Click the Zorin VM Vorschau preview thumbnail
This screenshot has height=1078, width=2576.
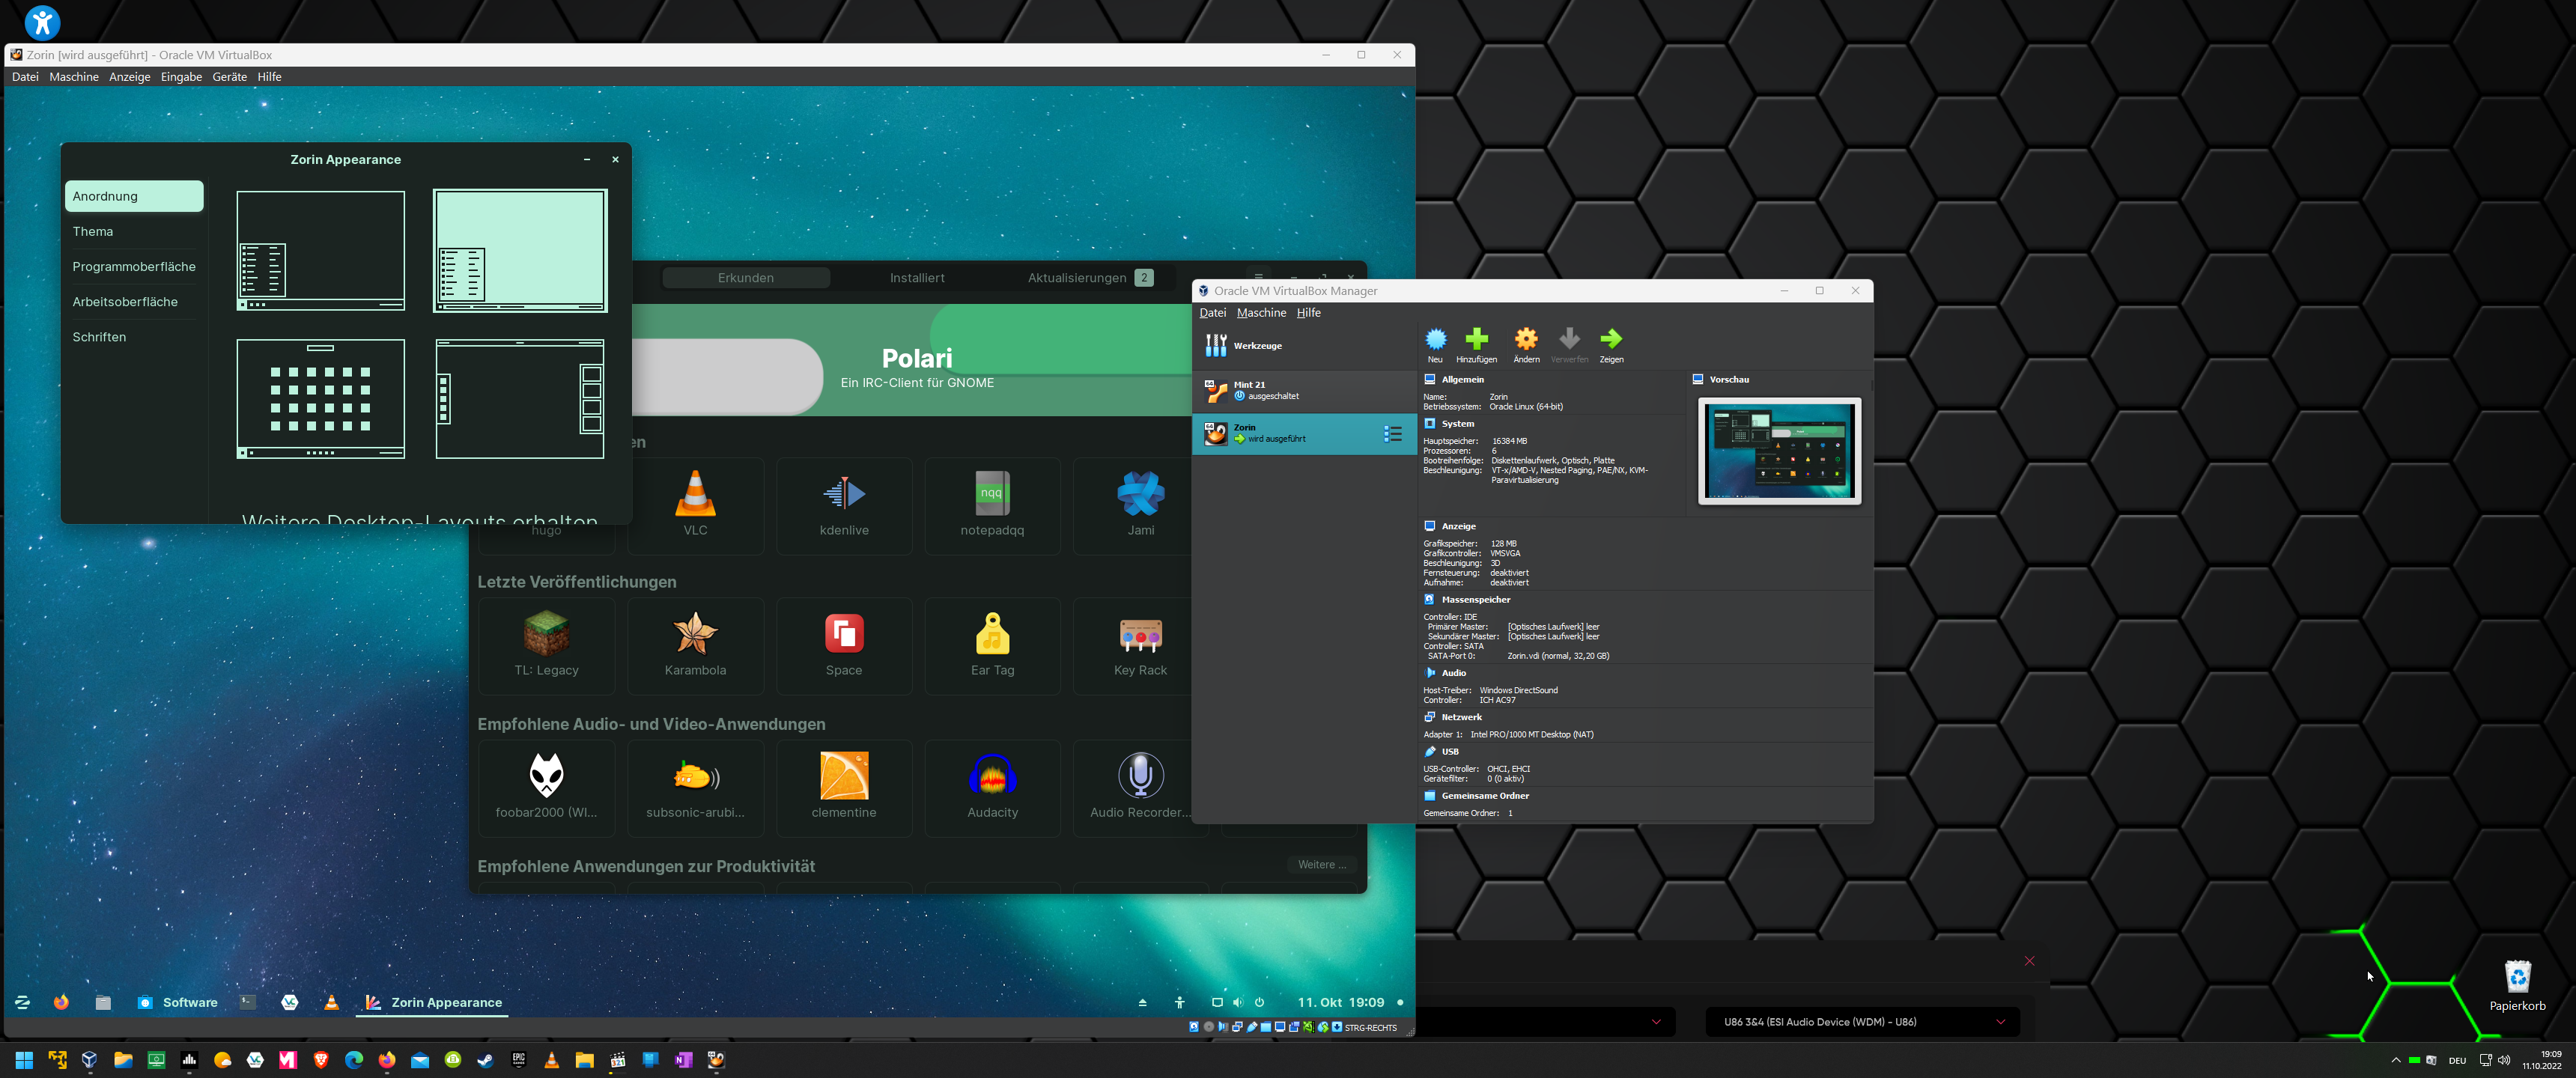click(x=1779, y=451)
